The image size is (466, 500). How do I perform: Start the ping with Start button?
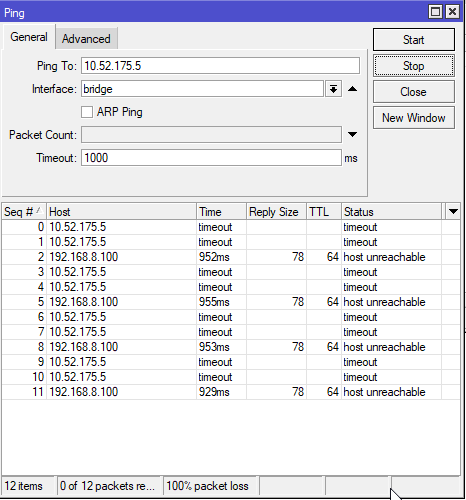[413, 40]
